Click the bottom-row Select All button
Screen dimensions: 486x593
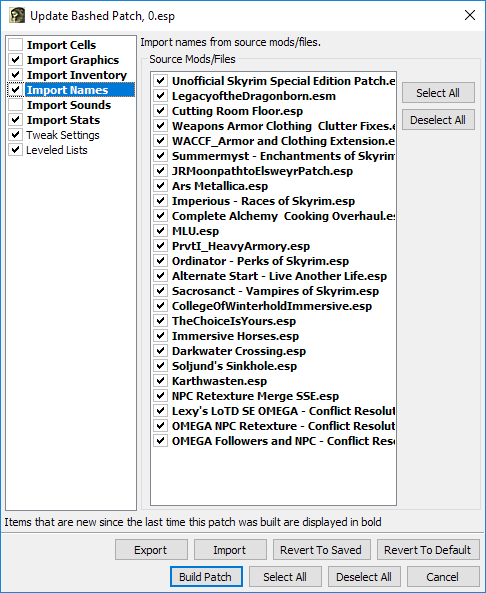(285, 577)
